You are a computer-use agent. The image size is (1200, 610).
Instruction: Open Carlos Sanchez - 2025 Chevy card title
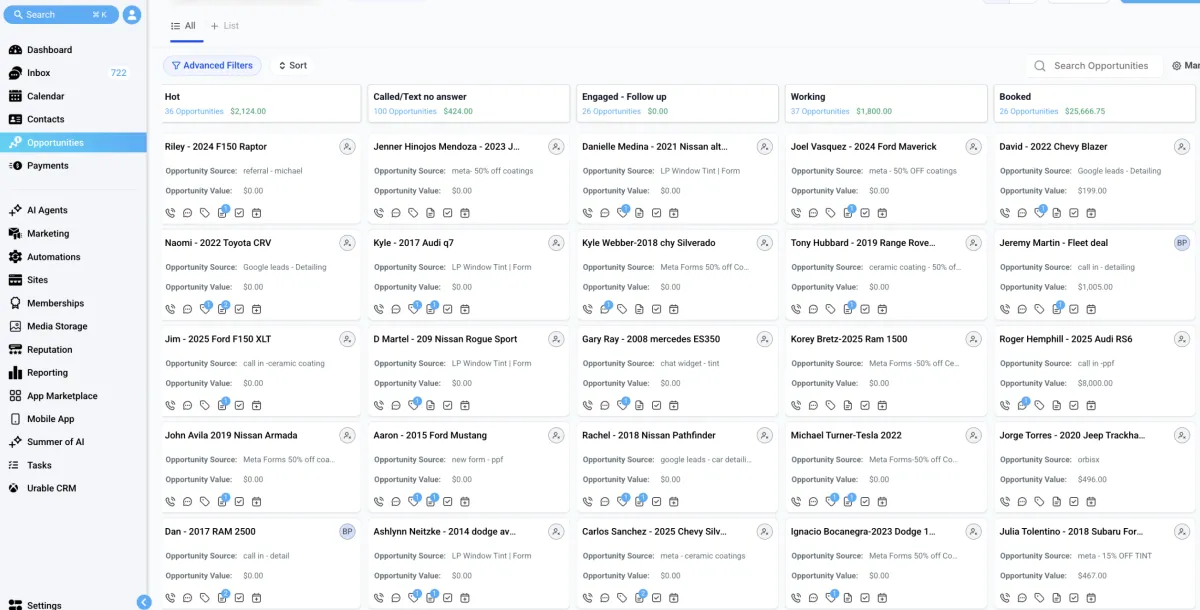(x=654, y=532)
